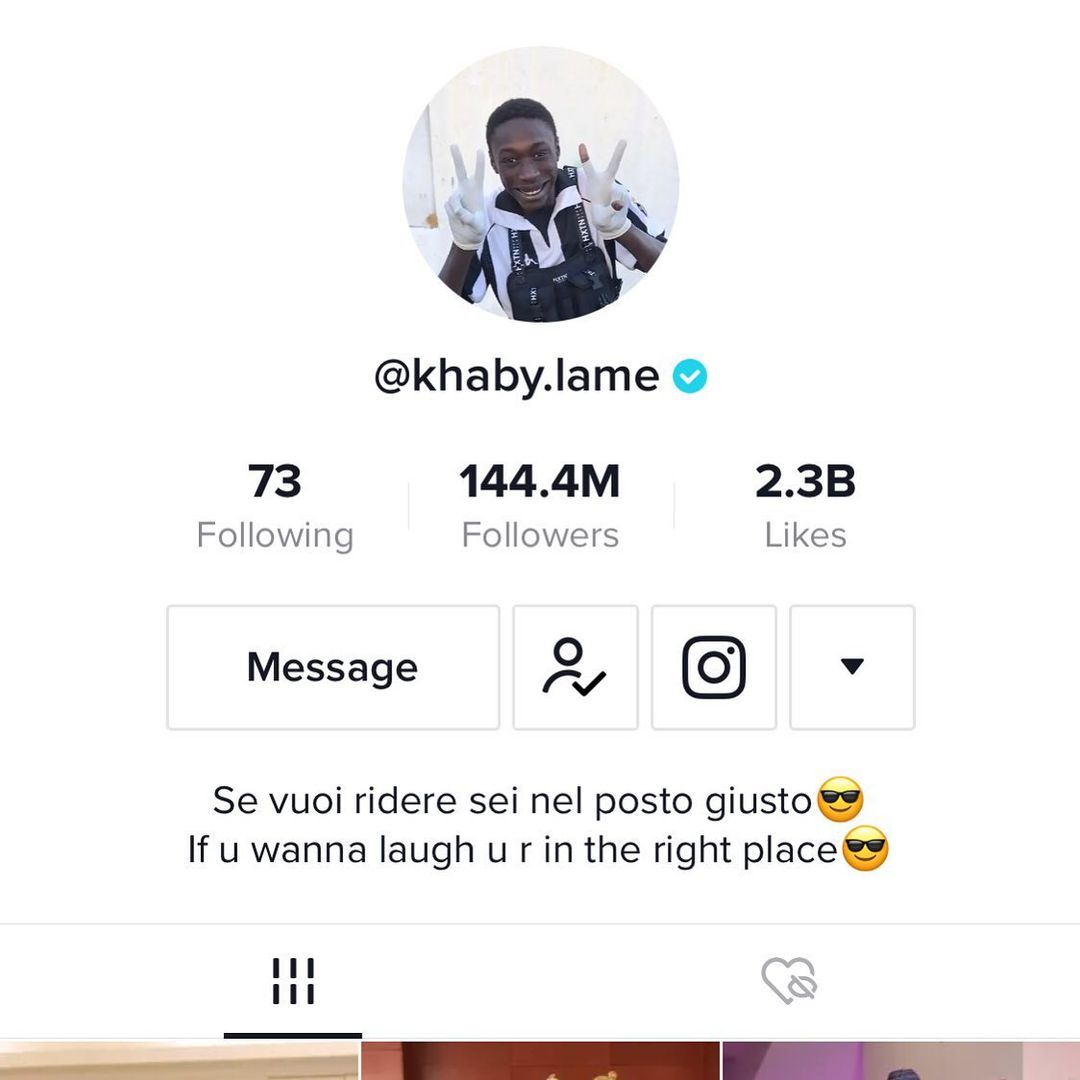Tap sunglasses emoji after 'posto giusto'

(x=840, y=800)
